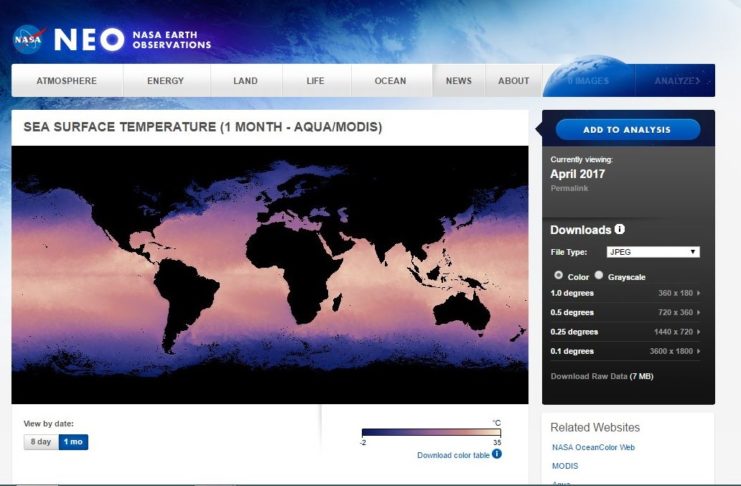
Task: Switch view to 8 day
Action: point(41,442)
